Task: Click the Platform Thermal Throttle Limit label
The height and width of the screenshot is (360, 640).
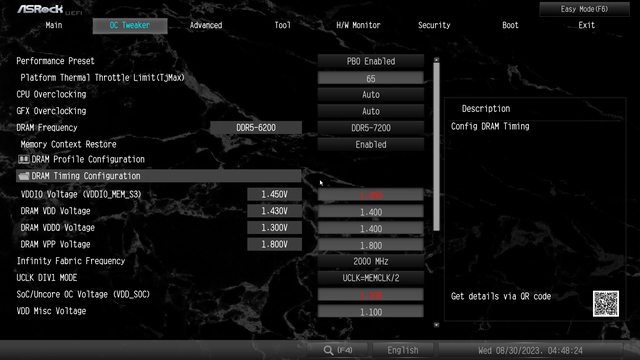Action: pos(102,78)
